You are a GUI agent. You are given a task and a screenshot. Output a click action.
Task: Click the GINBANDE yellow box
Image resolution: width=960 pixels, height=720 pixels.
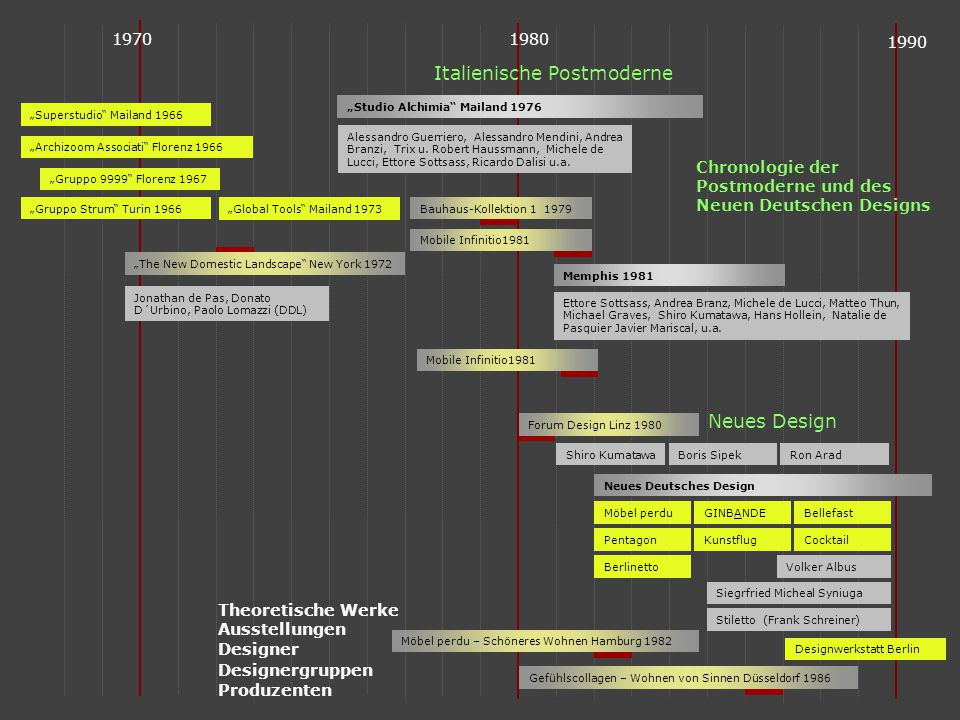742,512
